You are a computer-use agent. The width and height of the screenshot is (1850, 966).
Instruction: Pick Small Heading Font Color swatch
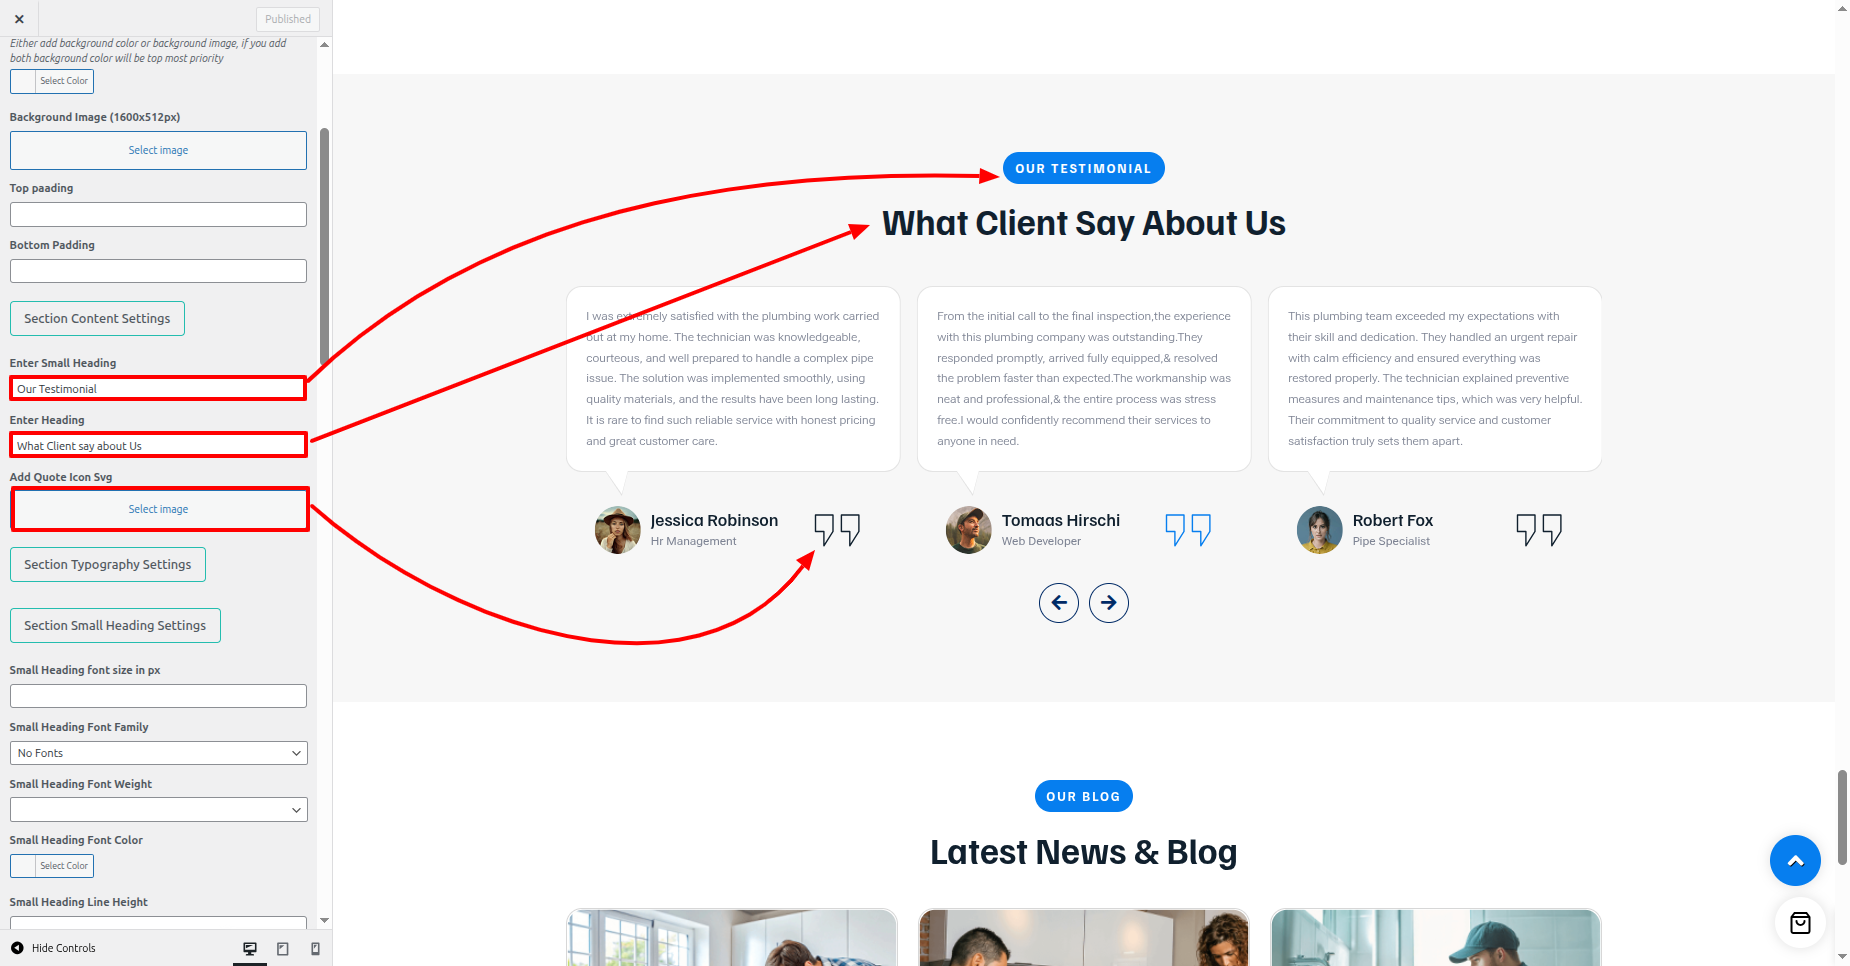pyautogui.click(x=52, y=866)
